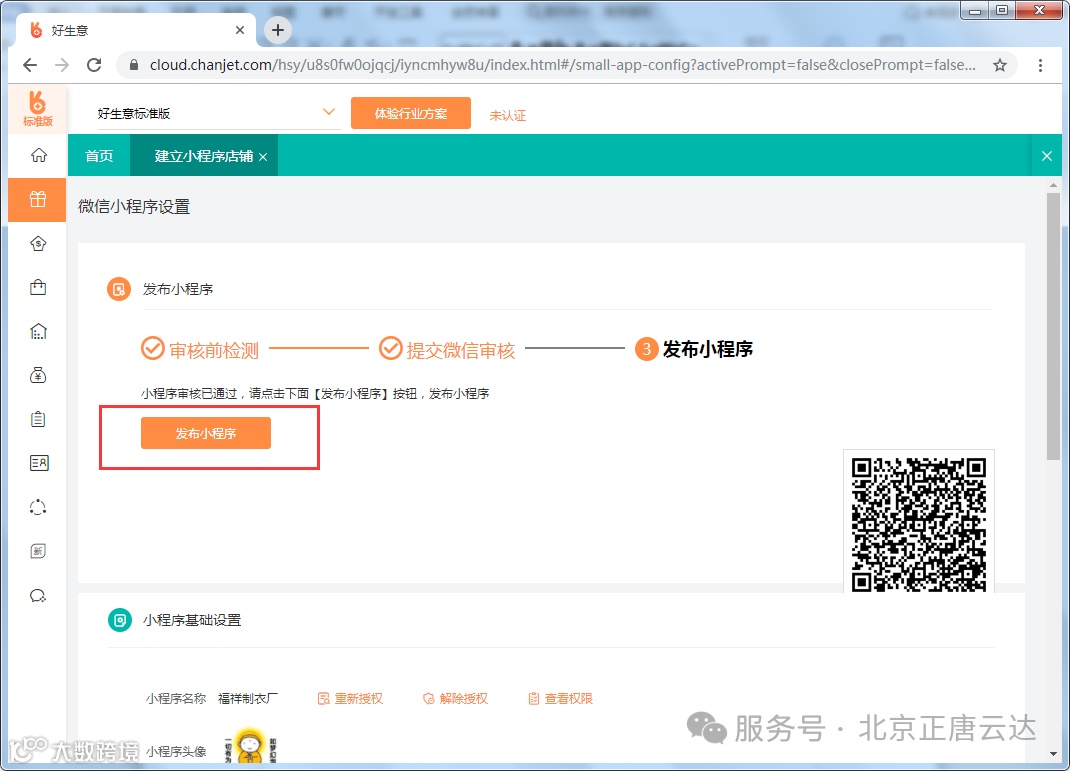
Task: Open the shopping bag icon in sidebar
Action: 38,287
